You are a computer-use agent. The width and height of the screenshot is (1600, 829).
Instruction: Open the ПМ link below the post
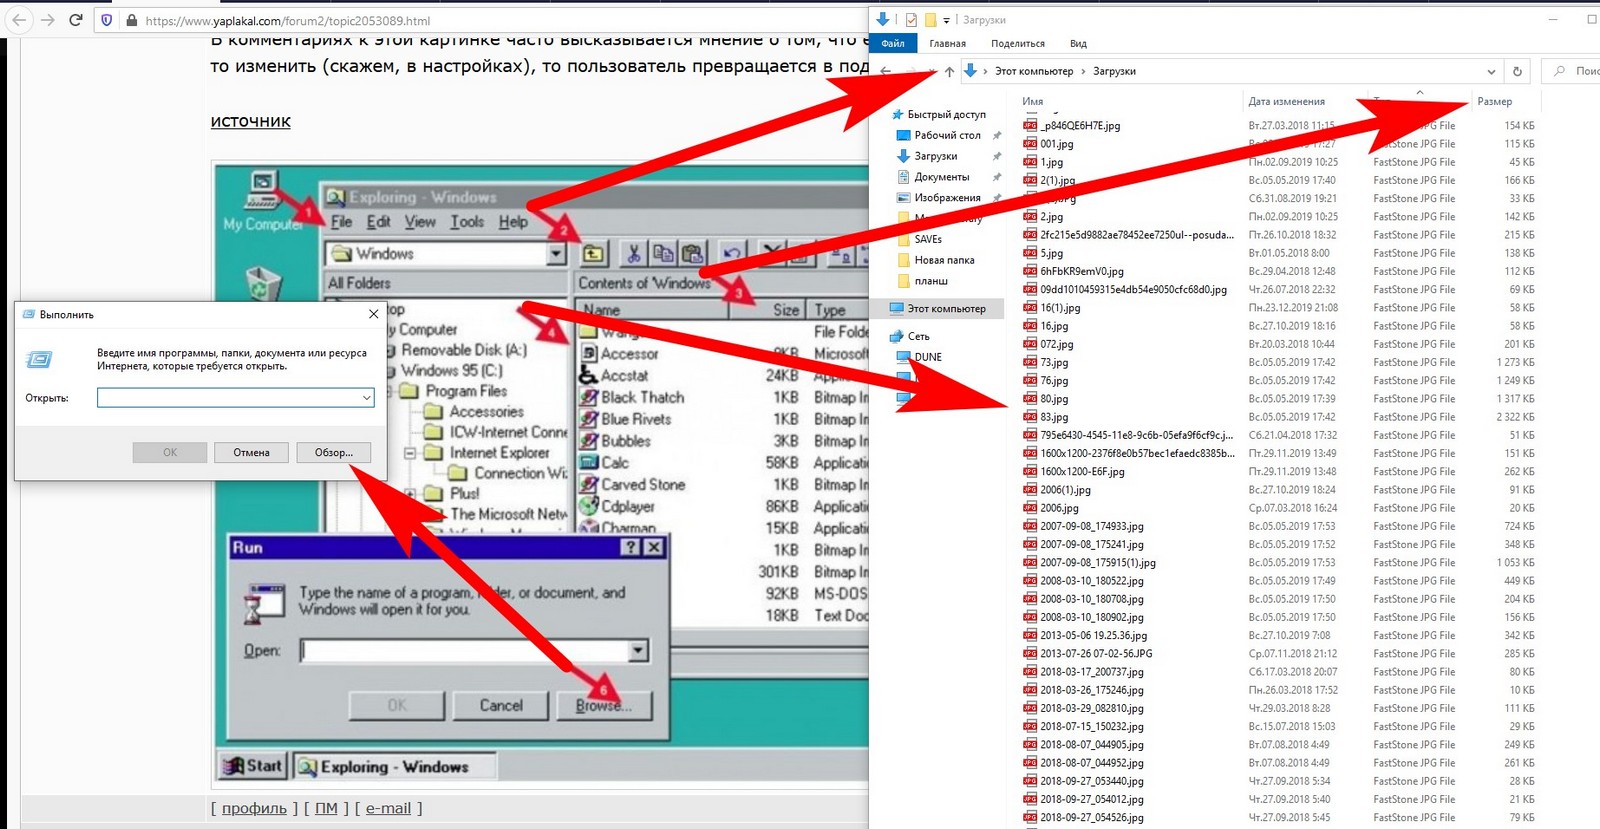(326, 808)
